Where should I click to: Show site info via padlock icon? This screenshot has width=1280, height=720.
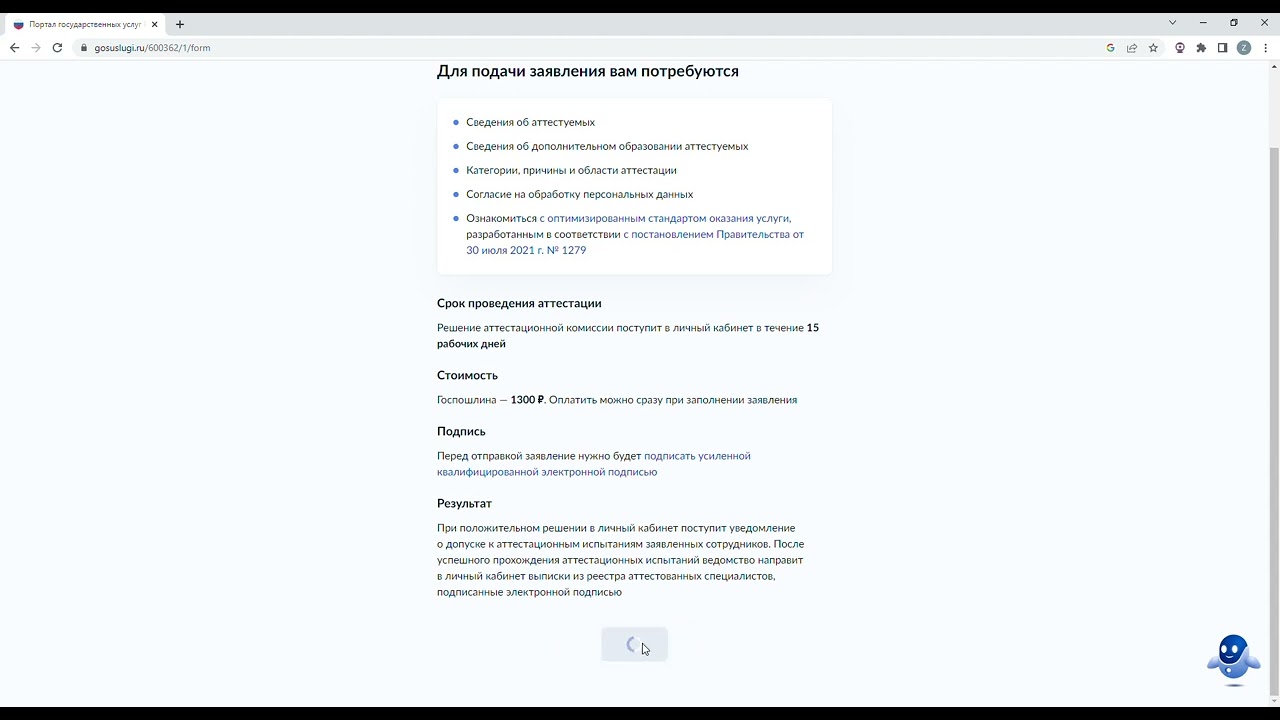[x=84, y=48]
